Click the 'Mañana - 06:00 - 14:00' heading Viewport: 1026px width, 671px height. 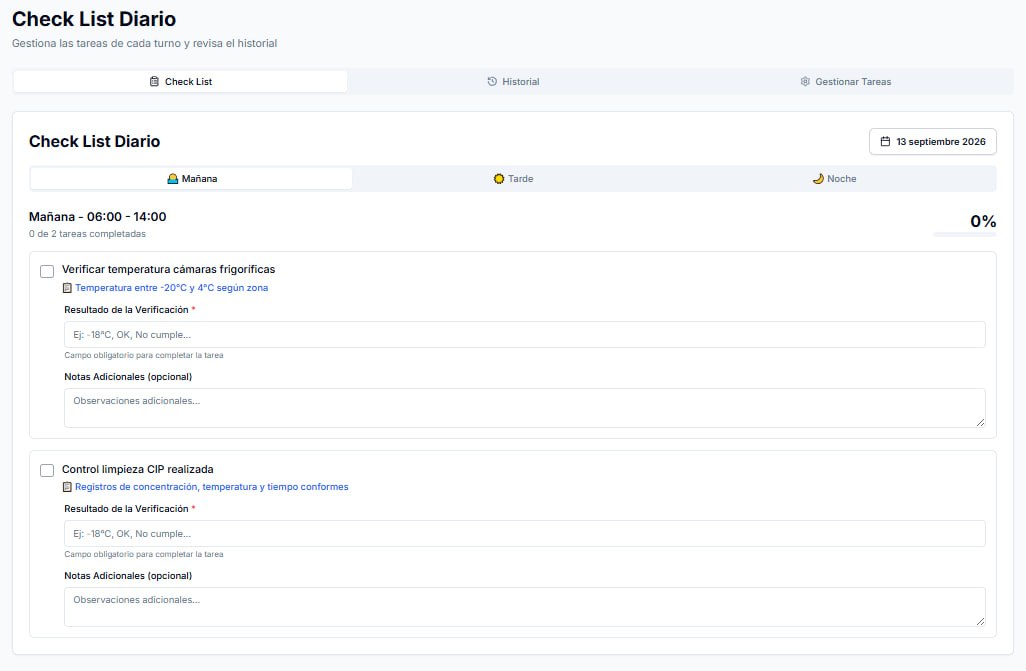(x=97, y=217)
